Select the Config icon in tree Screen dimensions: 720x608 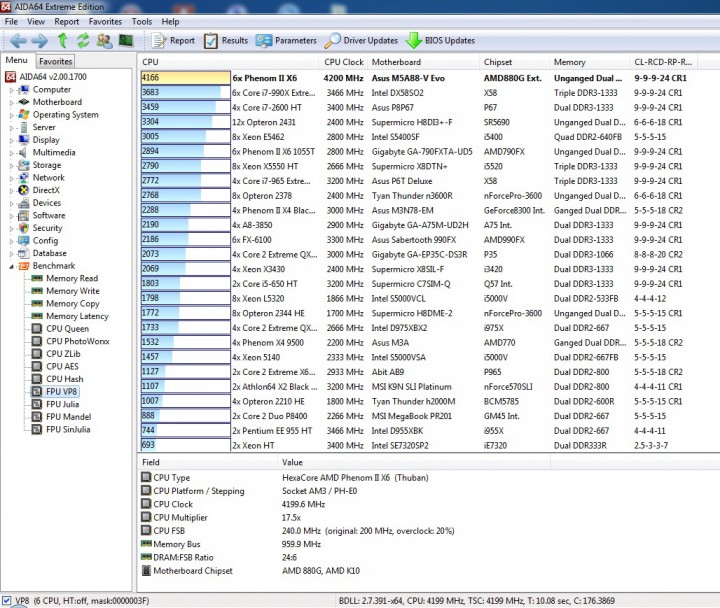point(23,241)
